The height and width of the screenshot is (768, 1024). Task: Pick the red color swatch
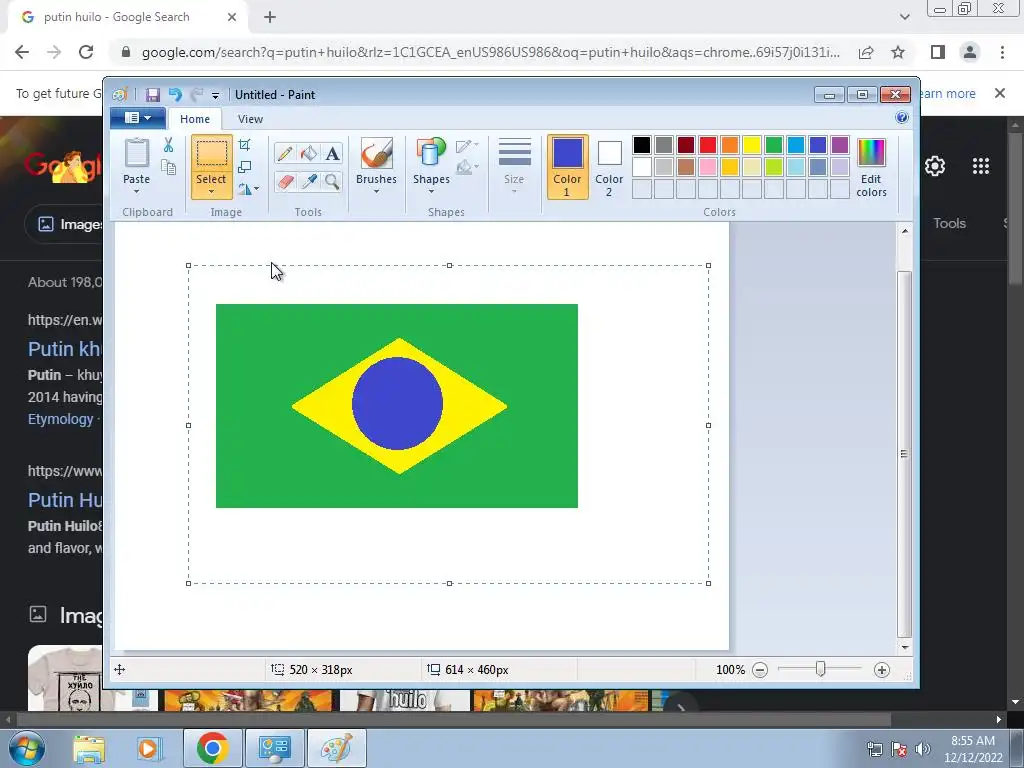tap(708, 145)
